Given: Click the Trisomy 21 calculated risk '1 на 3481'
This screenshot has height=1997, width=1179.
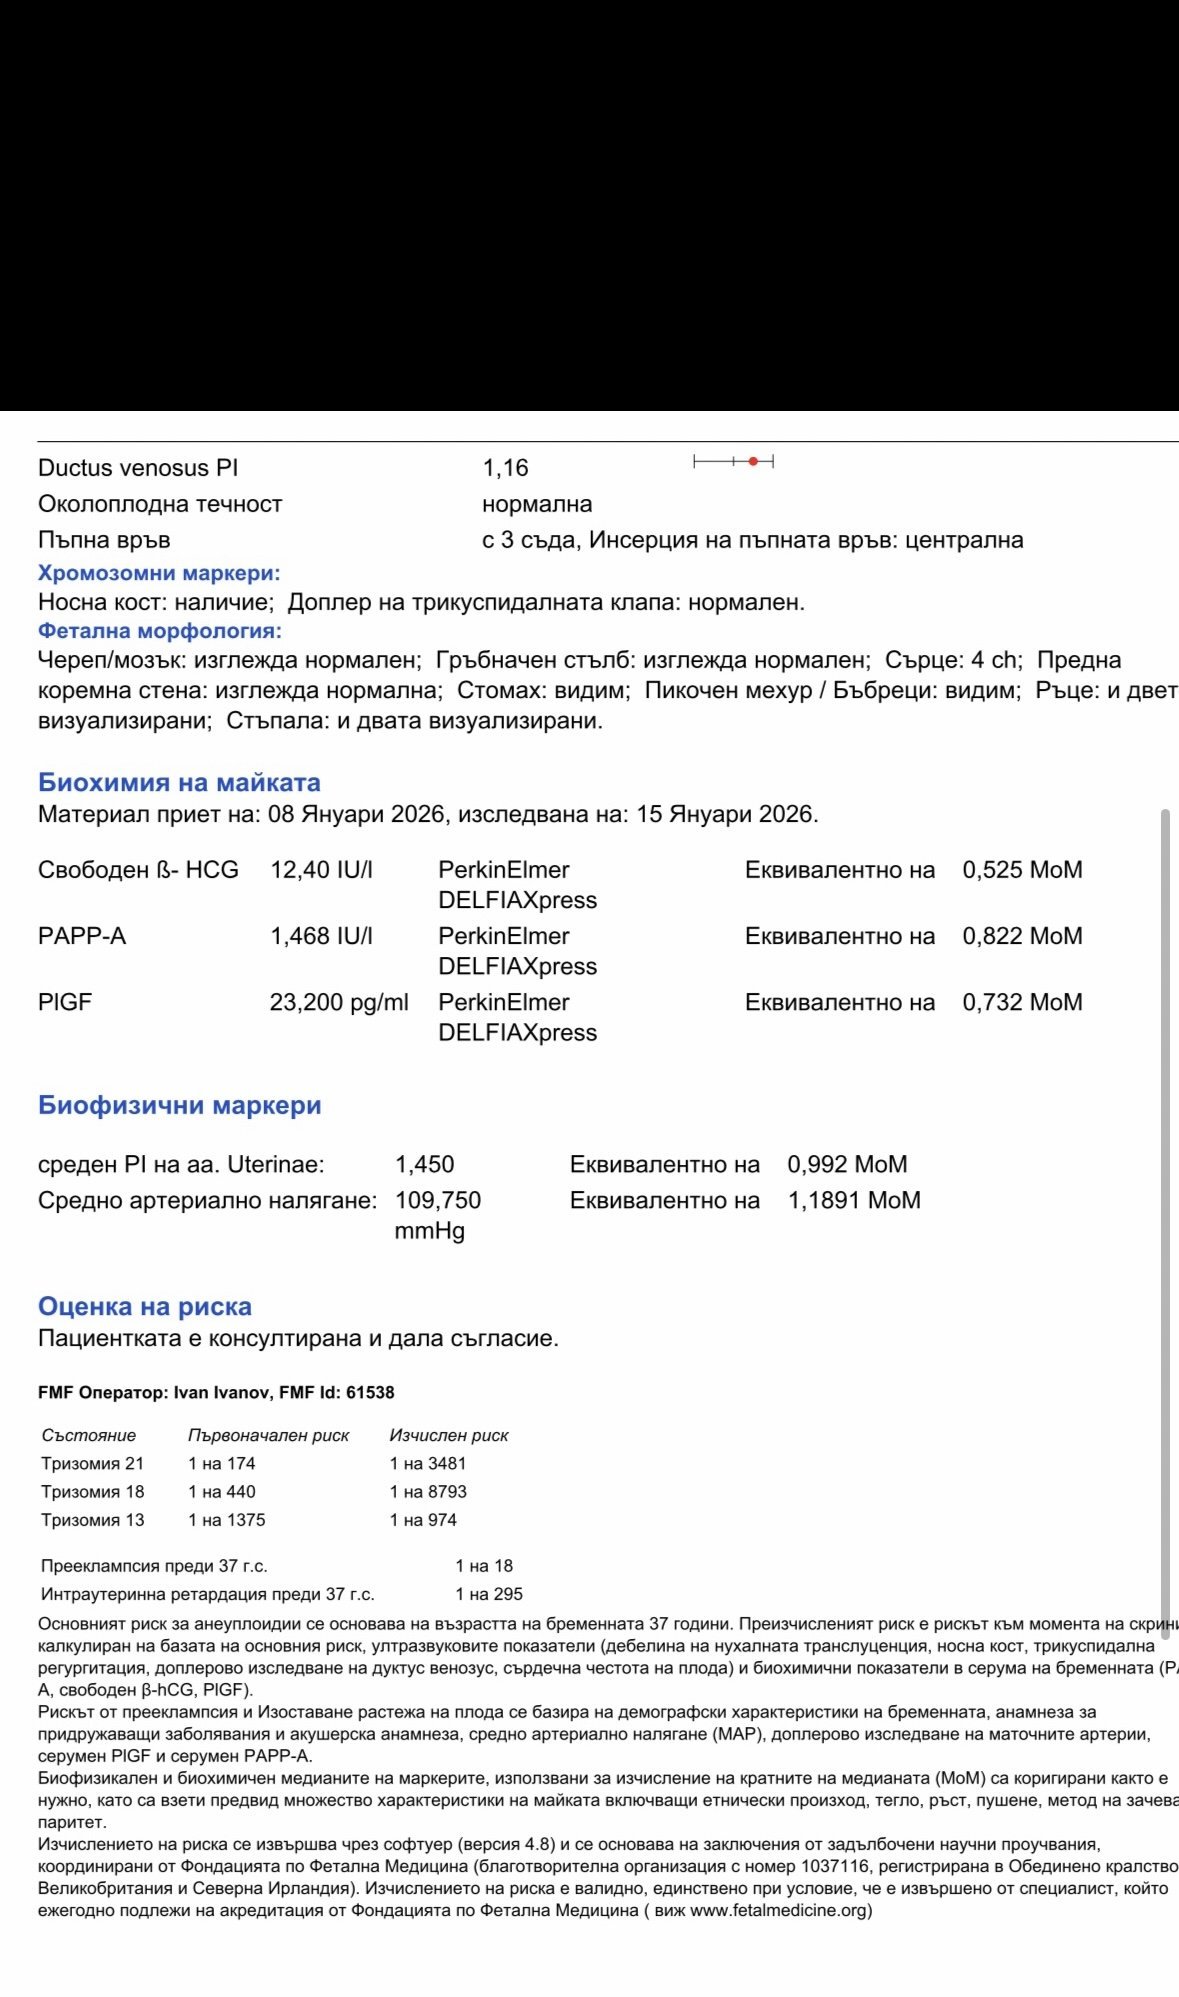Looking at the screenshot, I should (428, 1463).
